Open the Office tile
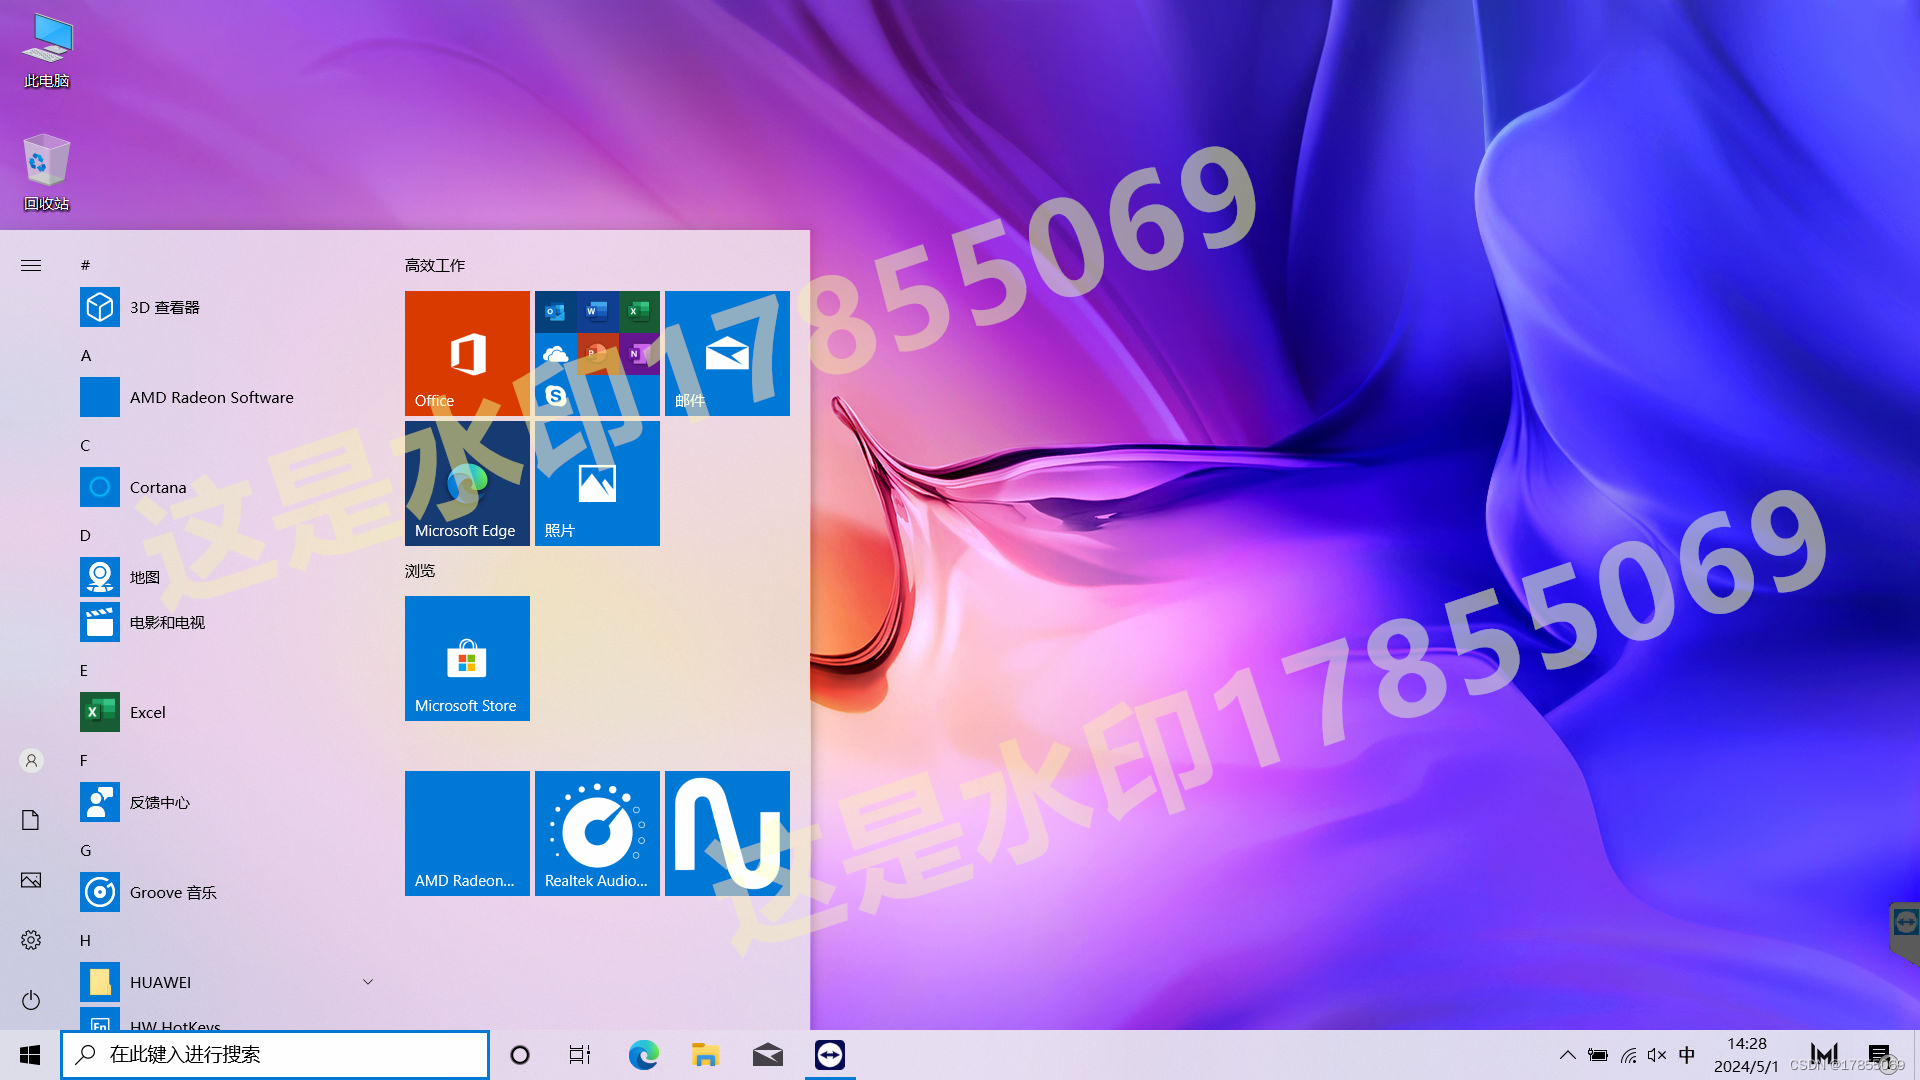 click(x=467, y=353)
